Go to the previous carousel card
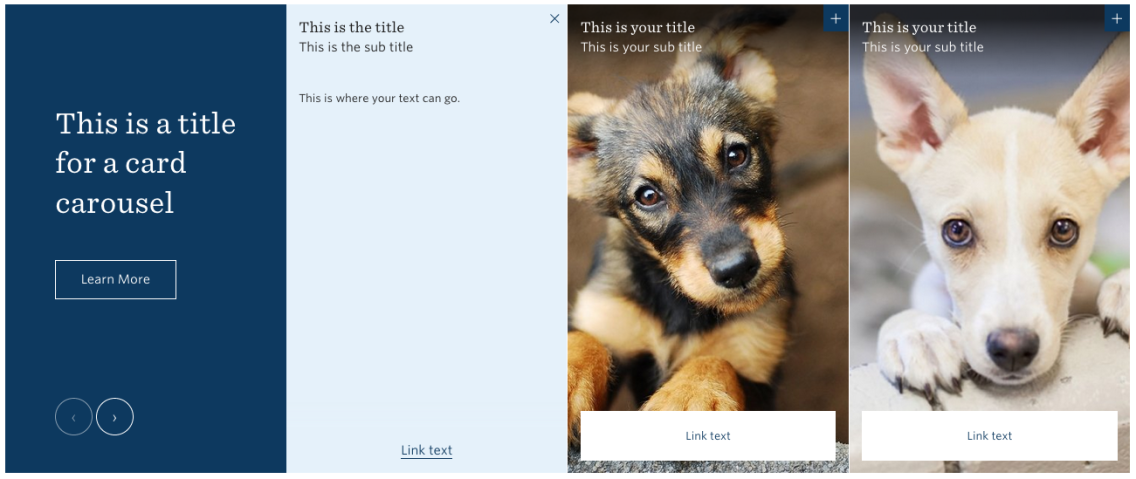 74,417
